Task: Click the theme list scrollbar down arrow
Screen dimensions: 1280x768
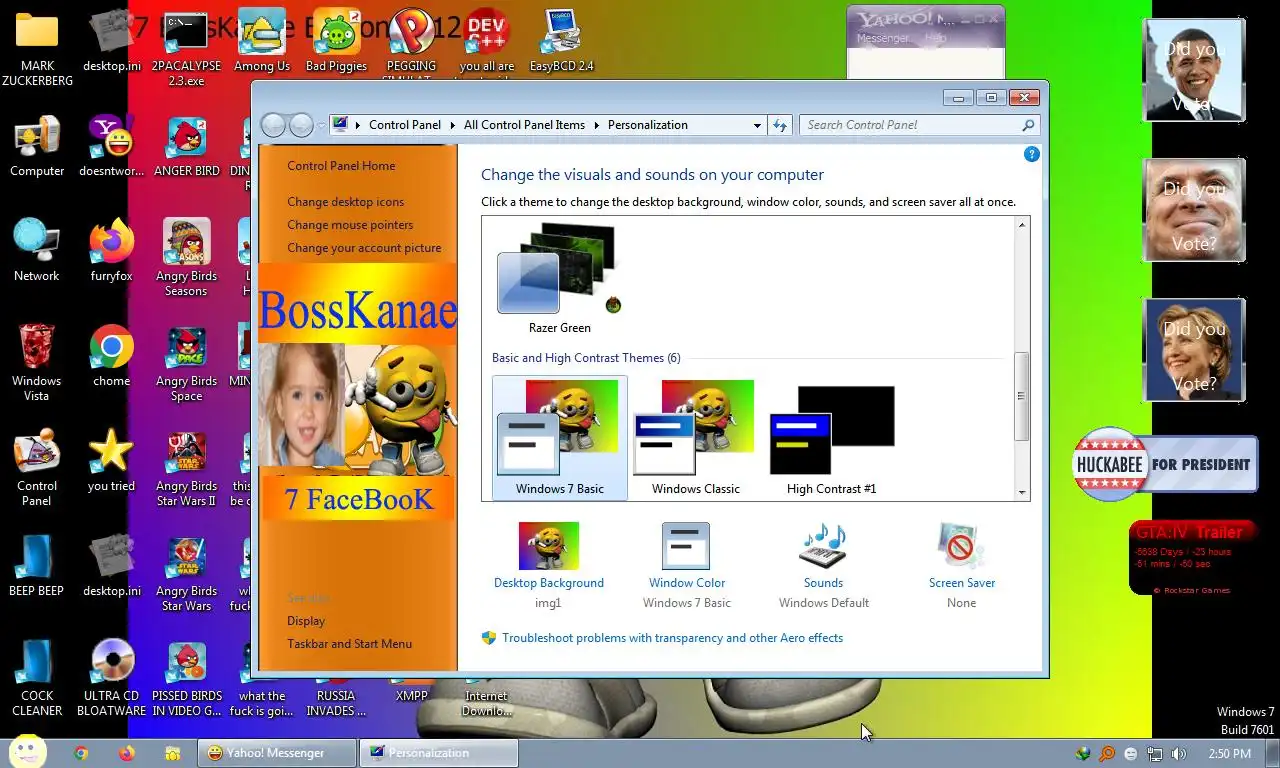Action: pos(1021,492)
